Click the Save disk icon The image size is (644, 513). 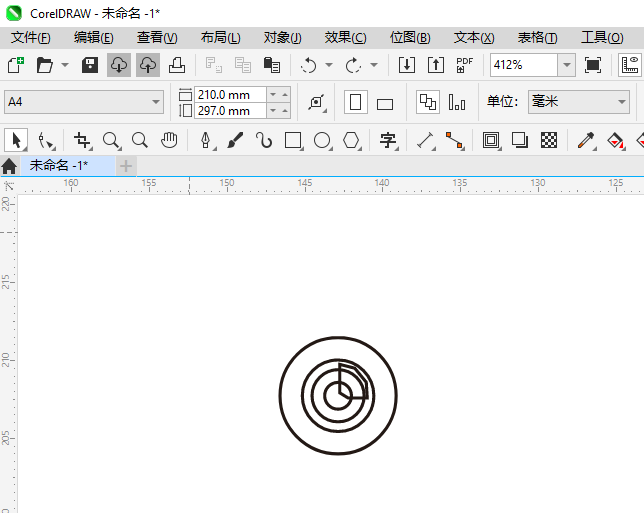pos(90,65)
